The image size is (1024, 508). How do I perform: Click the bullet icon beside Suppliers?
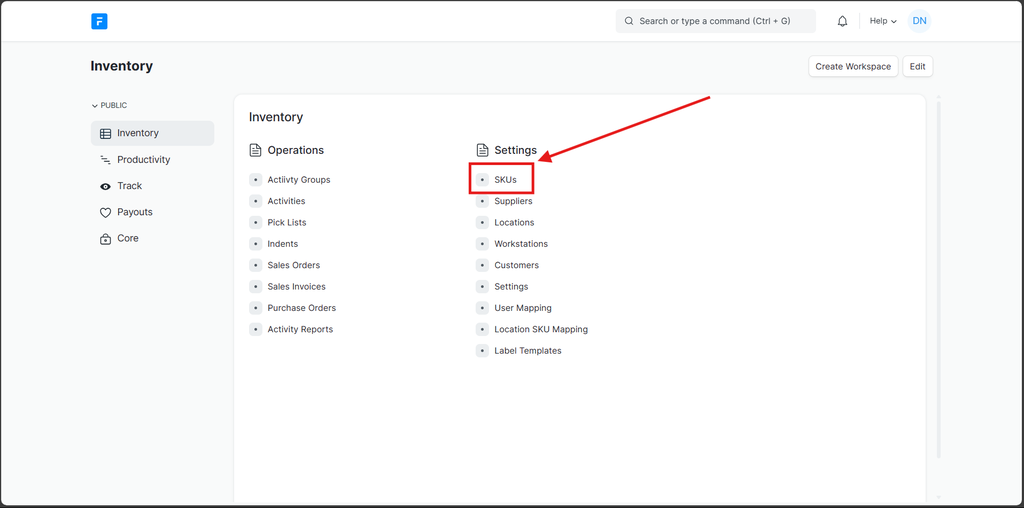click(482, 201)
